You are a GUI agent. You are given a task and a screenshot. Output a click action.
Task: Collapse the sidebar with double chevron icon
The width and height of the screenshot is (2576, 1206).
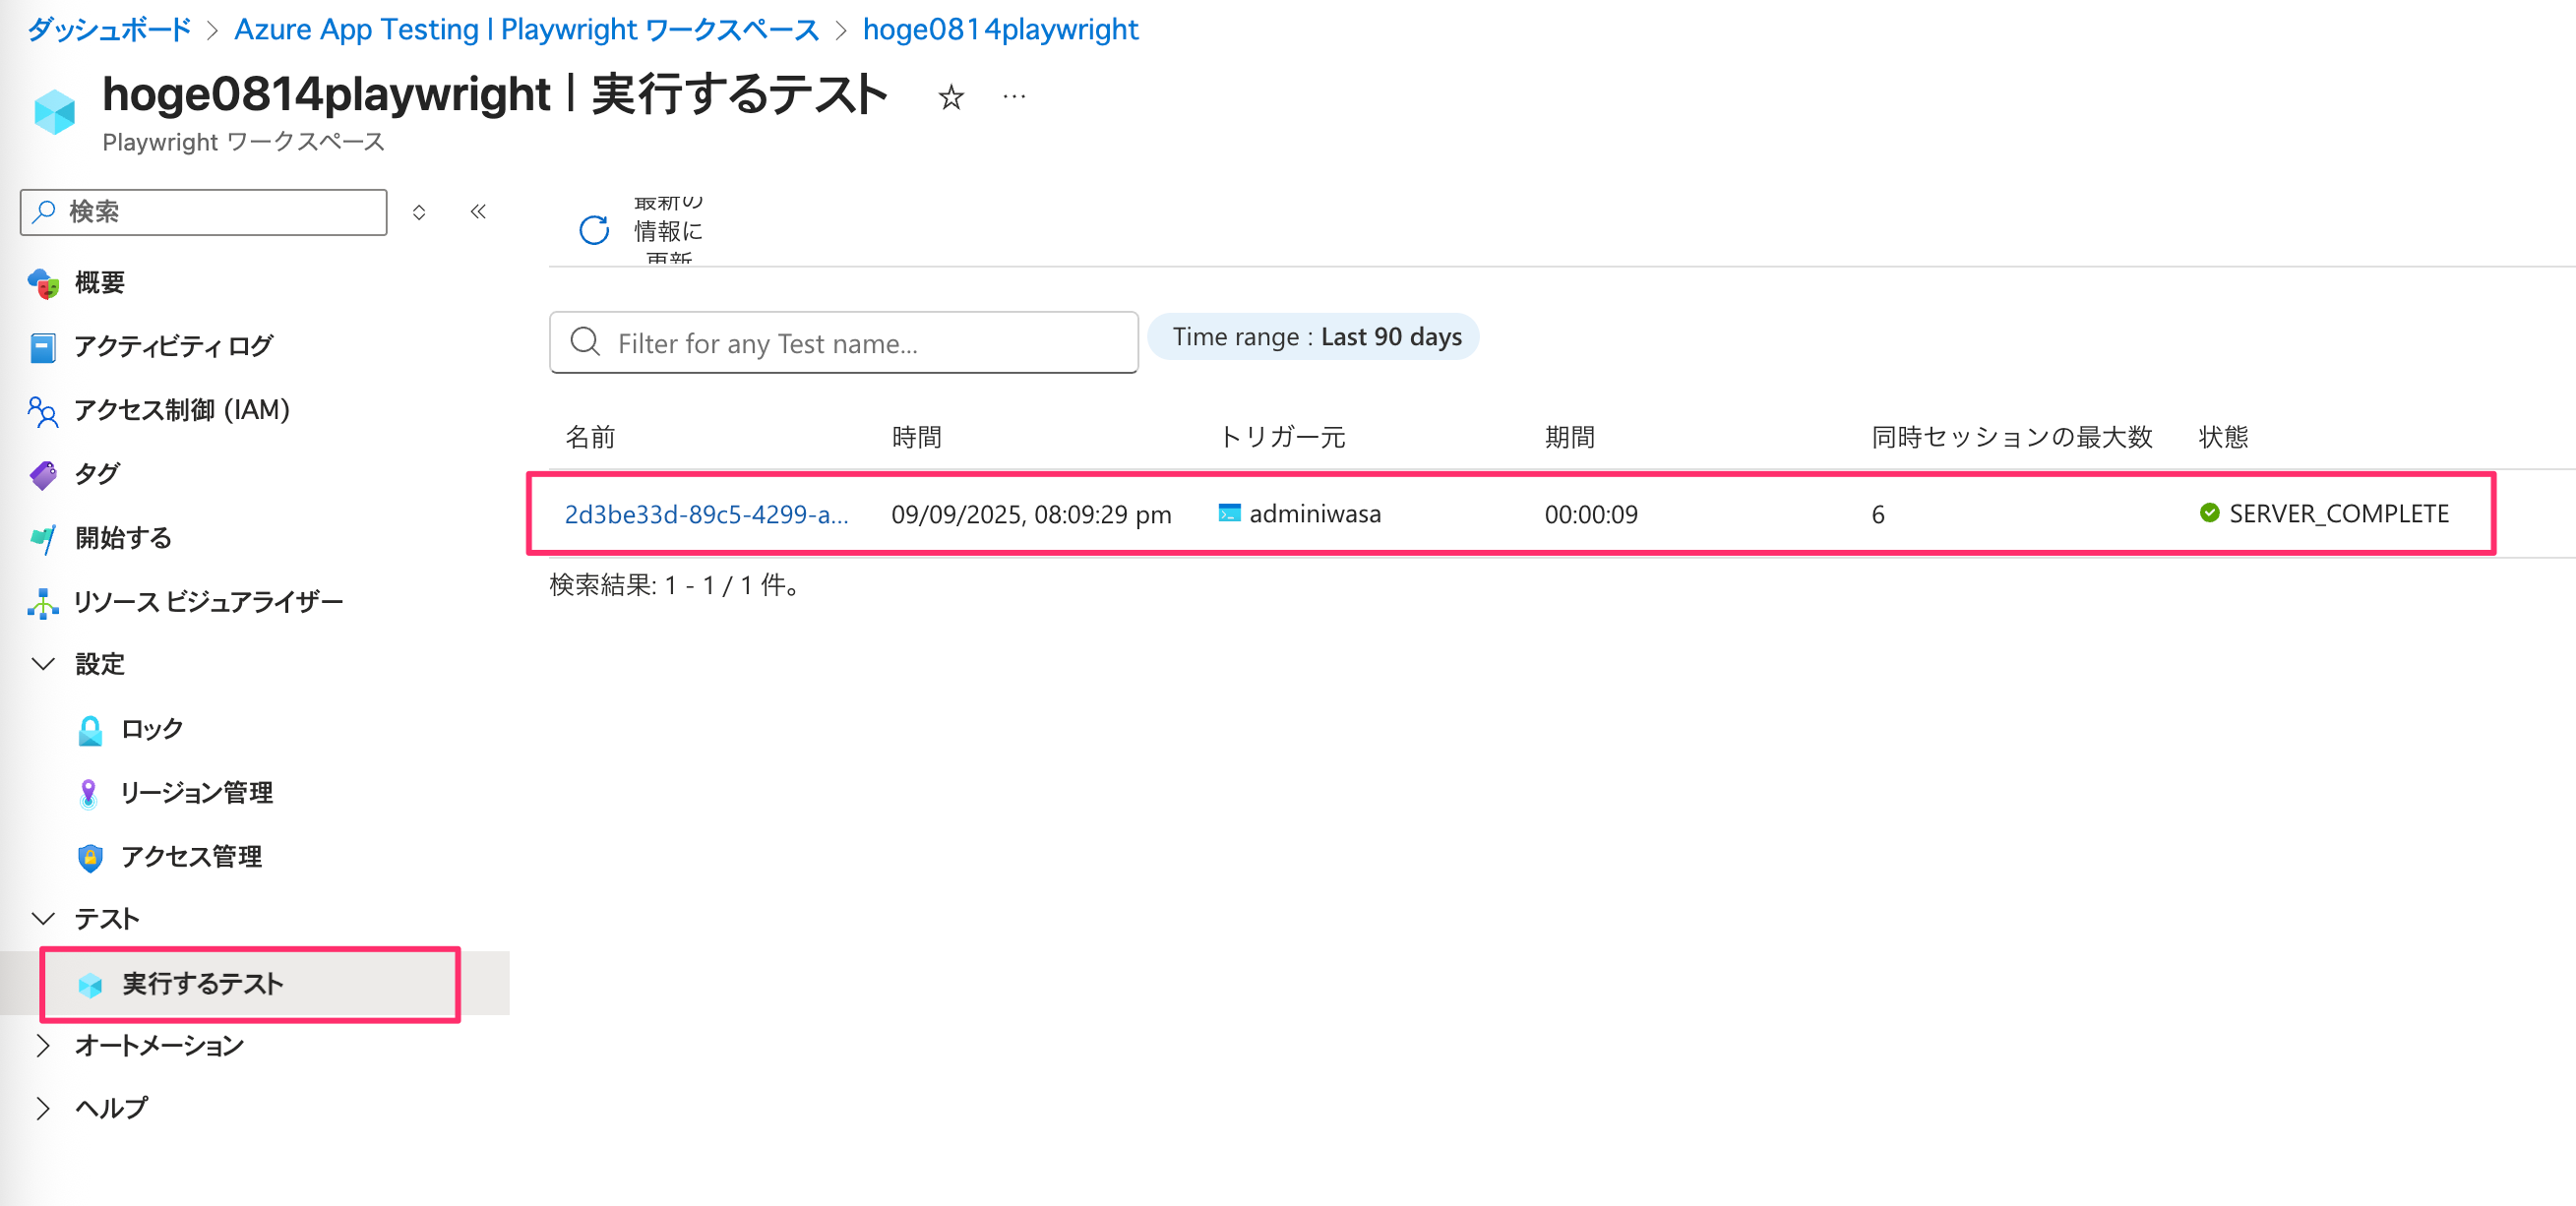click(478, 211)
